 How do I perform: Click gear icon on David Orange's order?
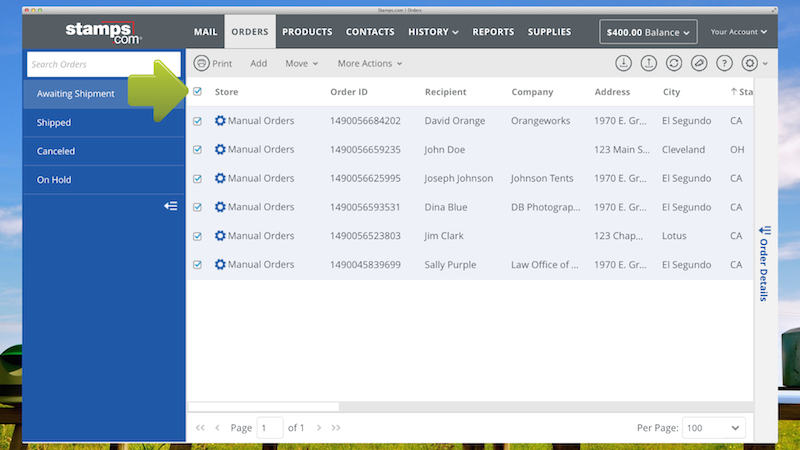(x=220, y=121)
